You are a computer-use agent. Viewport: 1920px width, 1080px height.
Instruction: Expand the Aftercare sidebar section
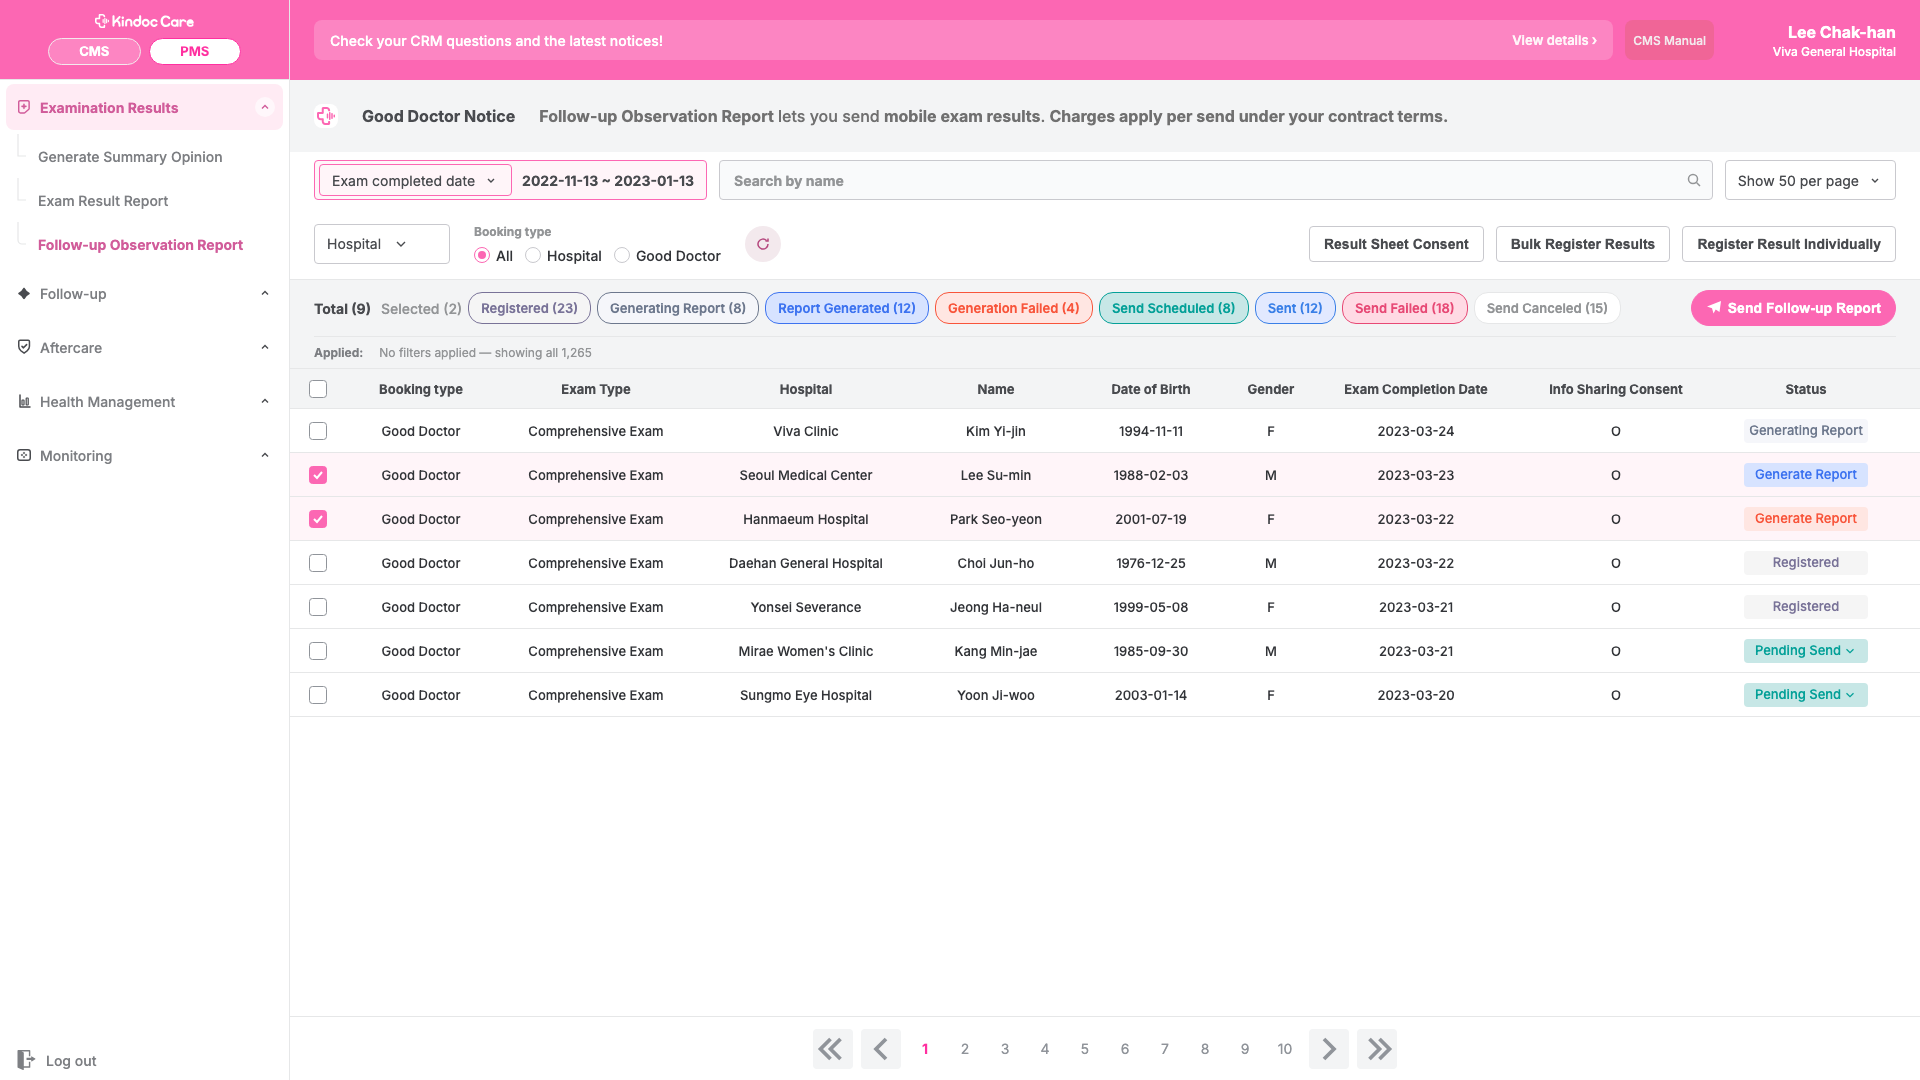pyautogui.click(x=265, y=347)
